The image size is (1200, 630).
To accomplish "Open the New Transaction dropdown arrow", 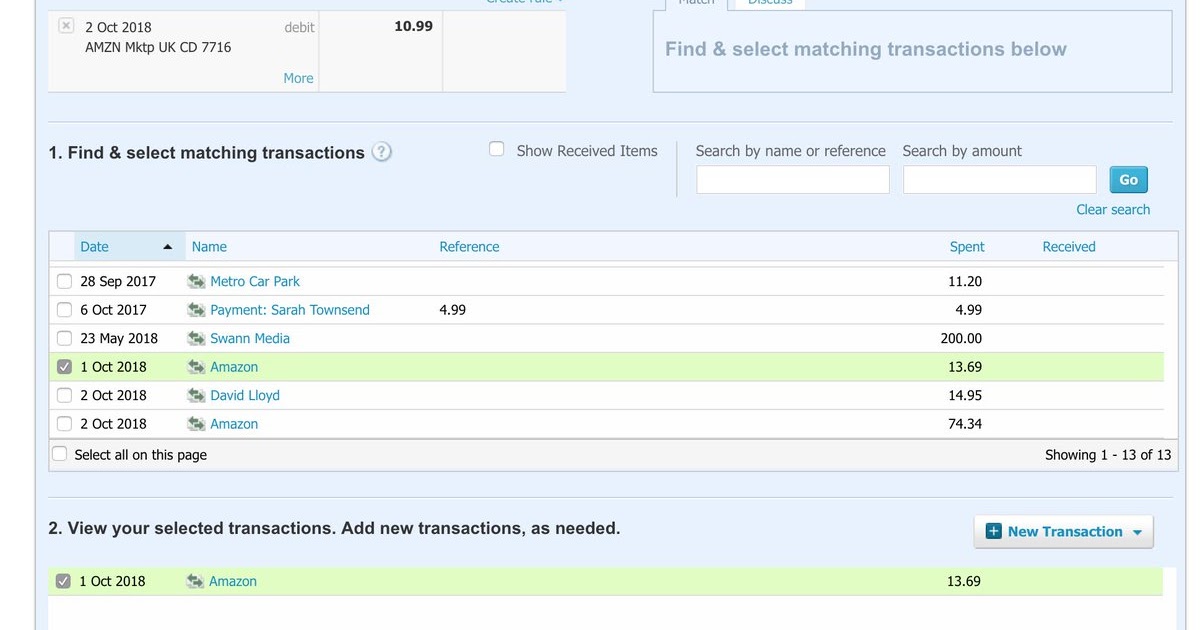I will (x=1137, y=533).
